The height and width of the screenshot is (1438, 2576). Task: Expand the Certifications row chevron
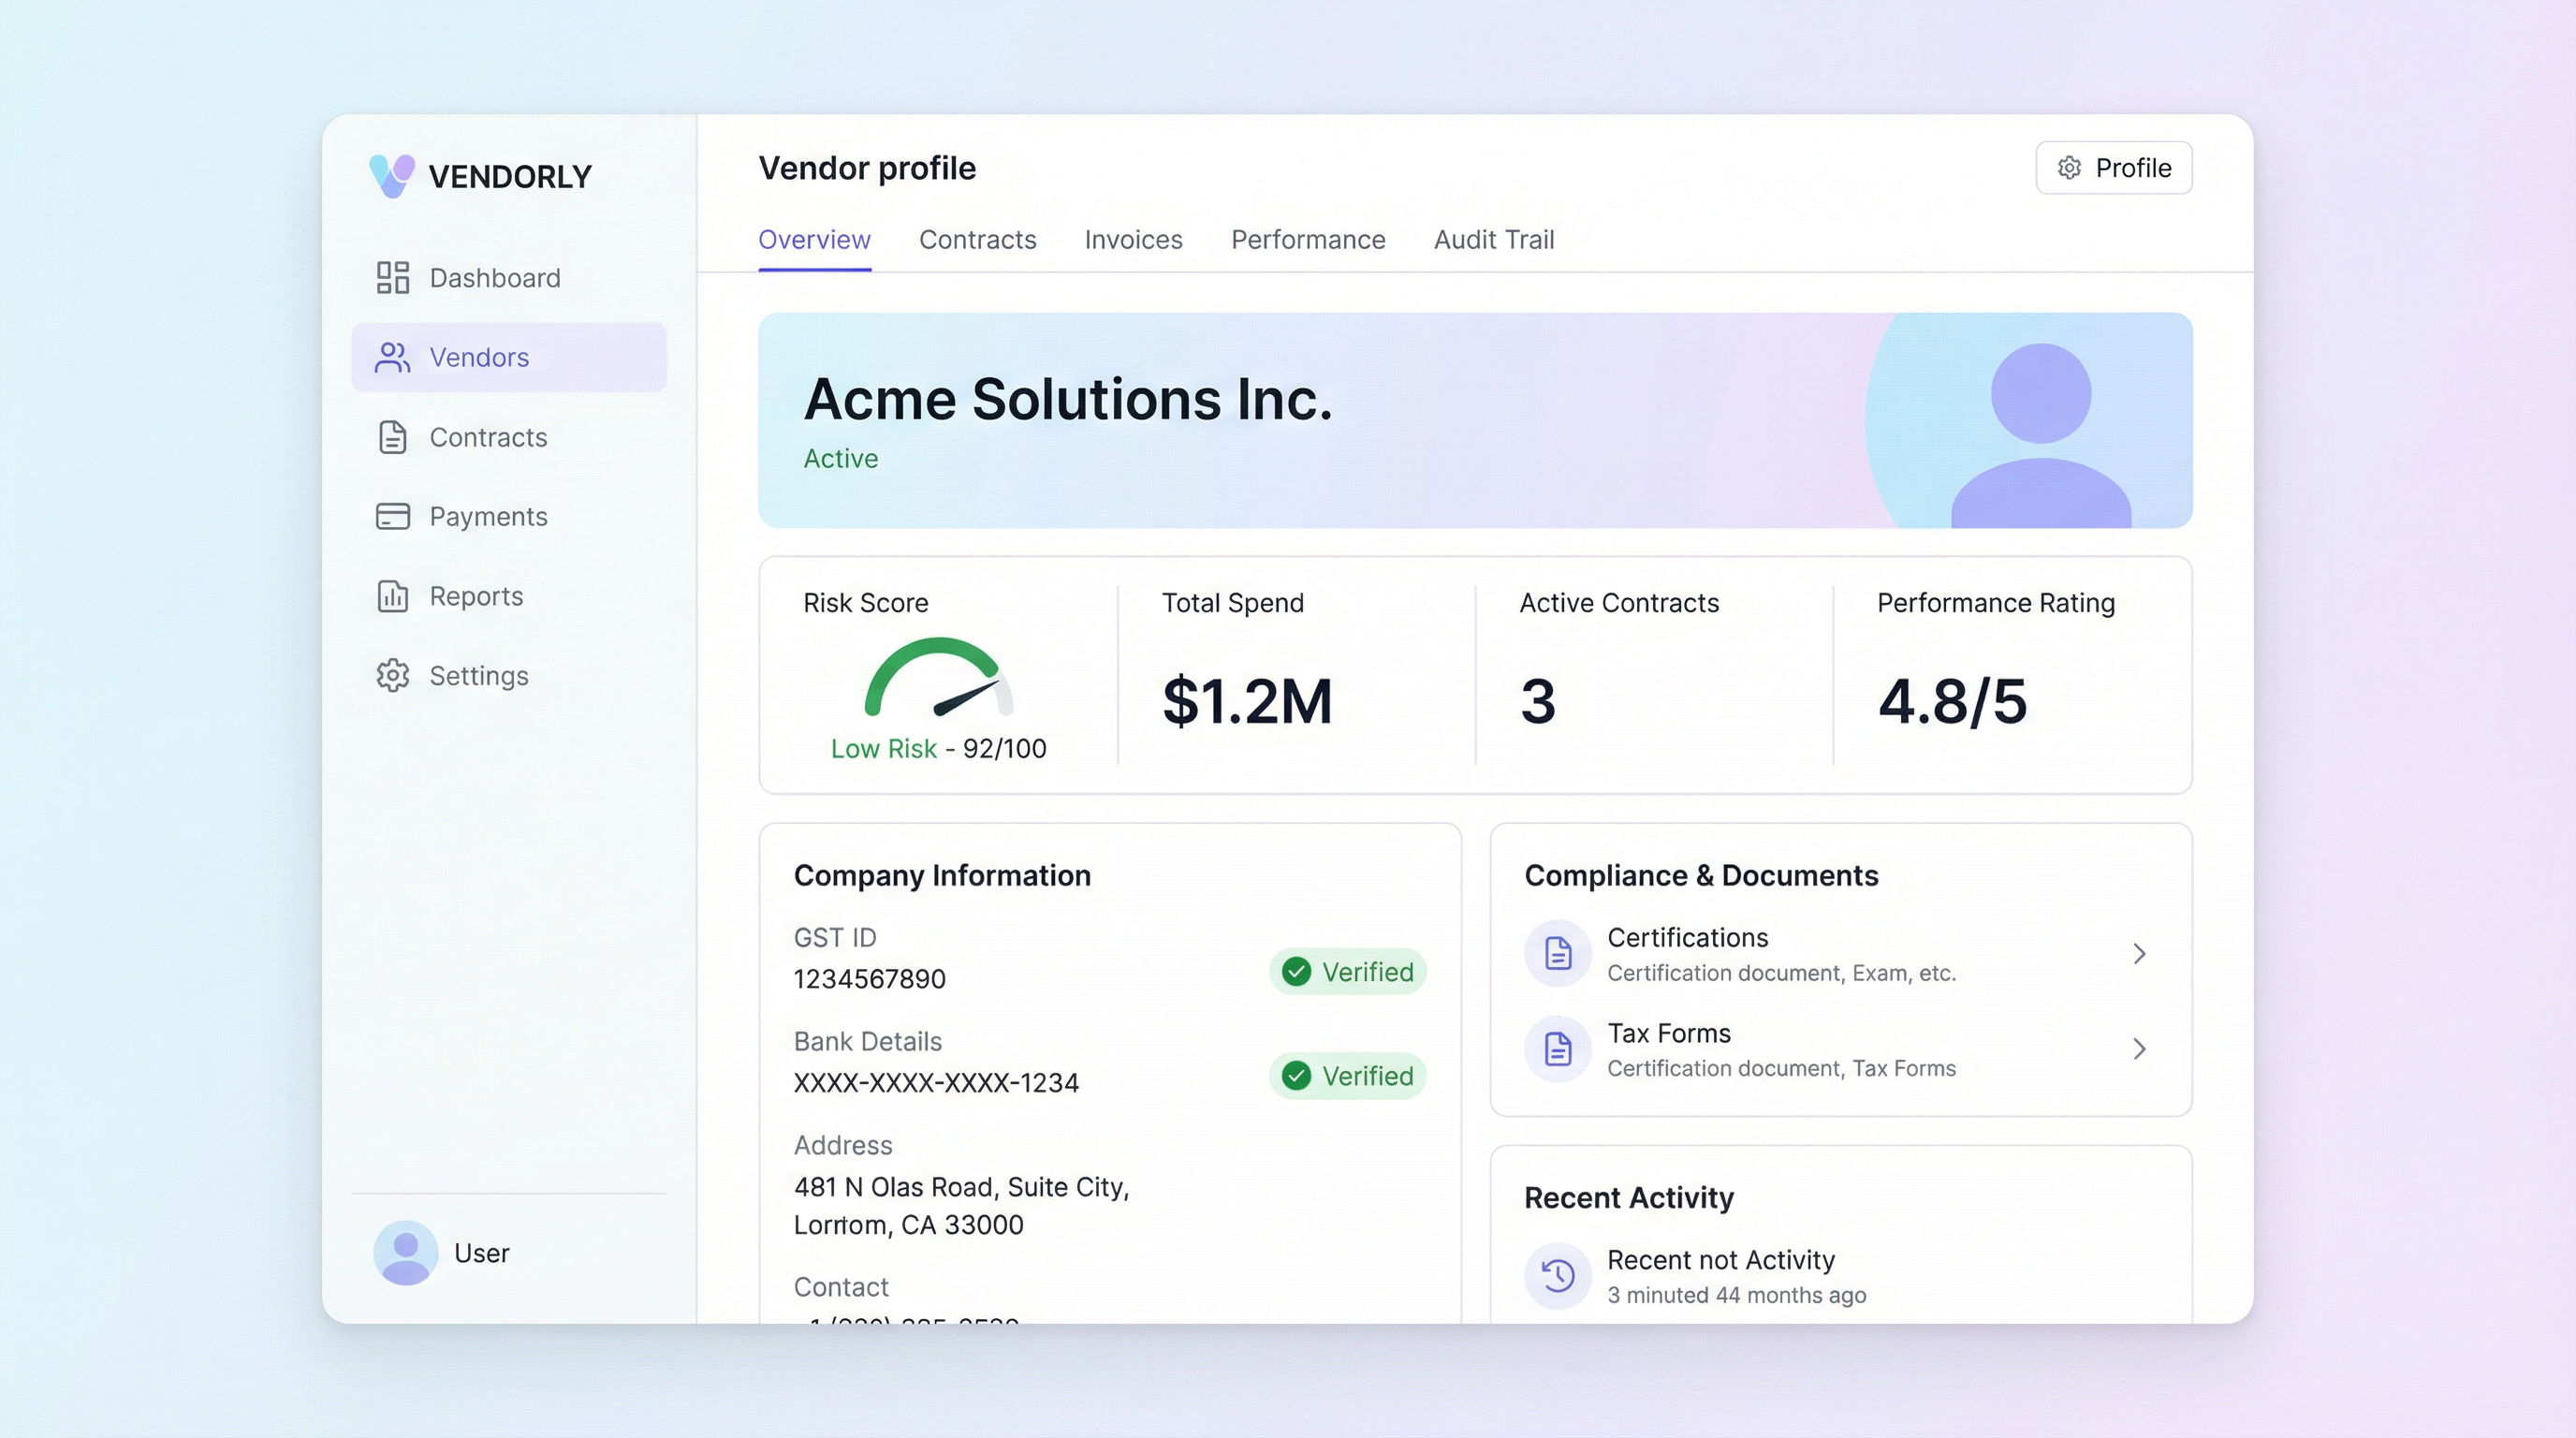tap(2139, 954)
